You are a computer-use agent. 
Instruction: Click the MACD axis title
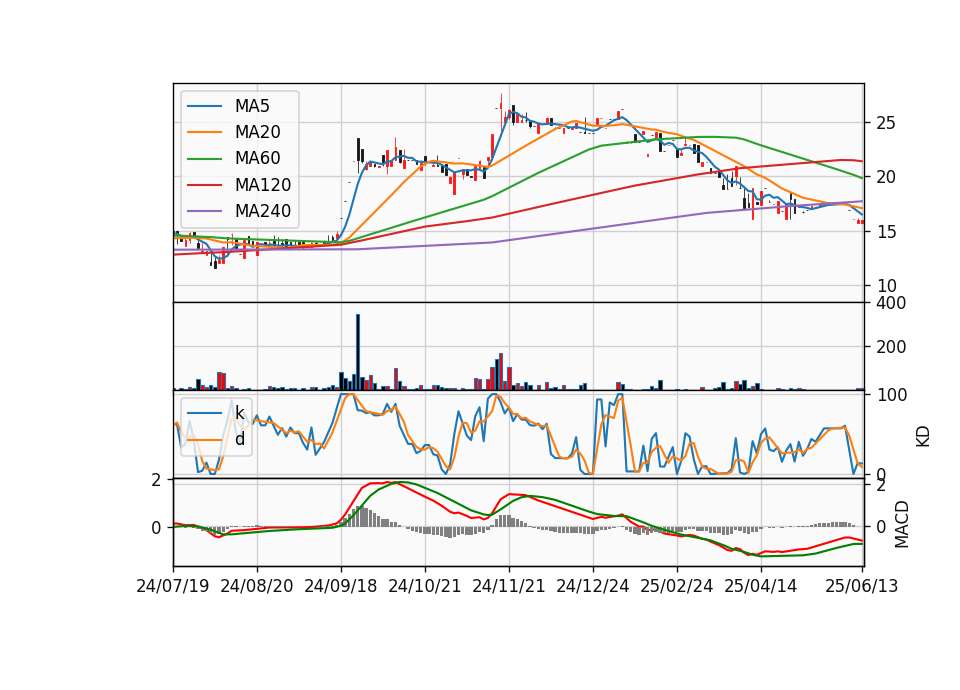[x=902, y=525]
